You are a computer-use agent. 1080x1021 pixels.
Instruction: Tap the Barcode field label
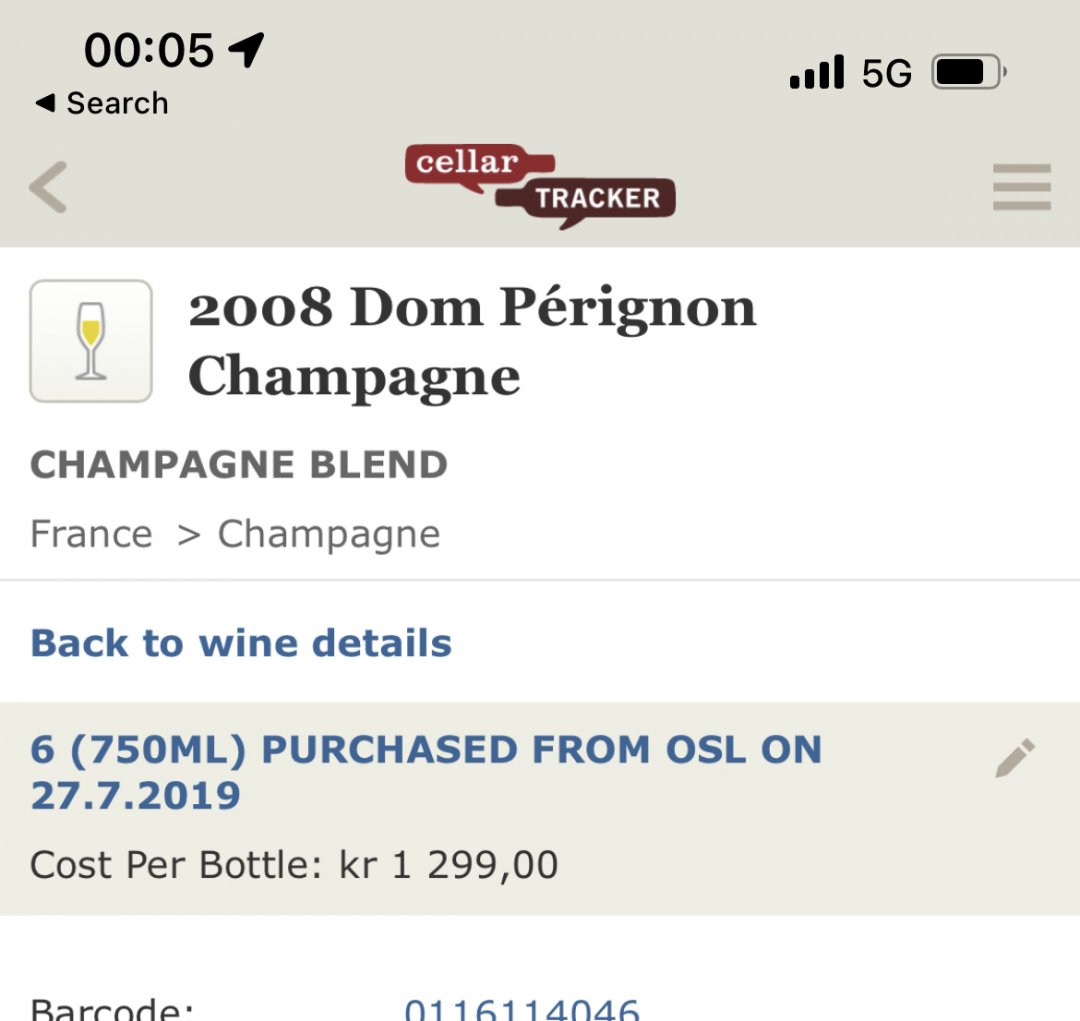tap(112, 1009)
